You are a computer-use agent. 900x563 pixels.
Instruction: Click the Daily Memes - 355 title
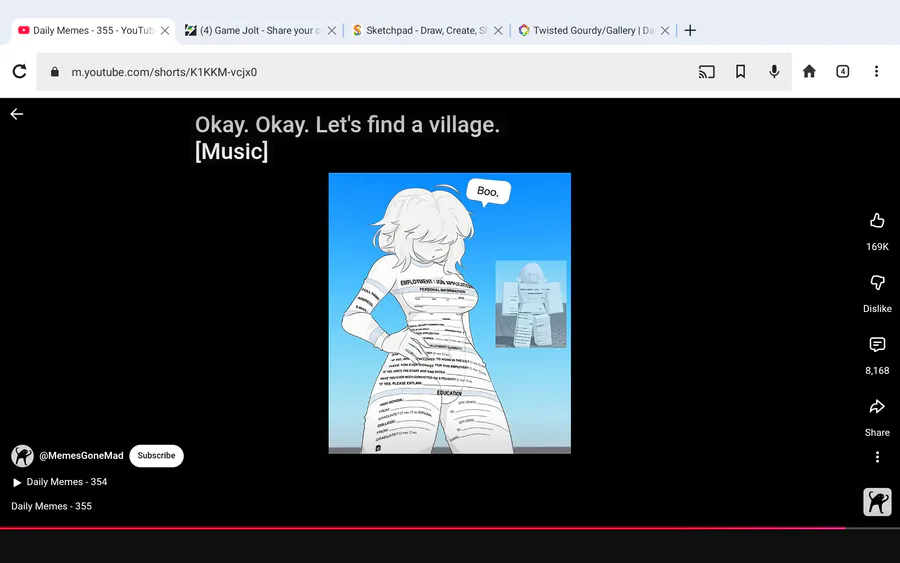coord(52,506)
